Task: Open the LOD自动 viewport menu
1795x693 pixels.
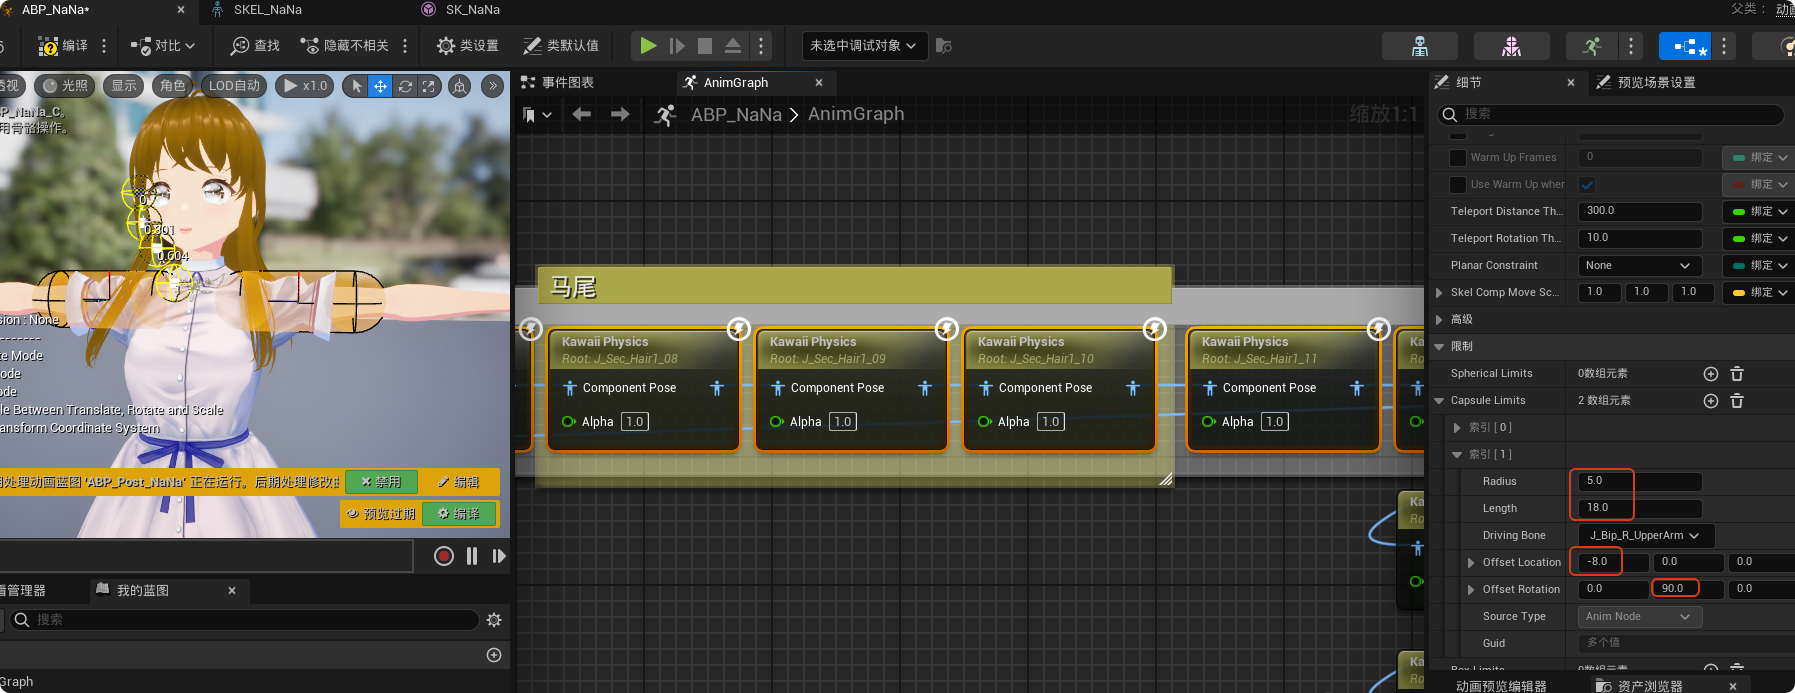Action: coord(234,86)
